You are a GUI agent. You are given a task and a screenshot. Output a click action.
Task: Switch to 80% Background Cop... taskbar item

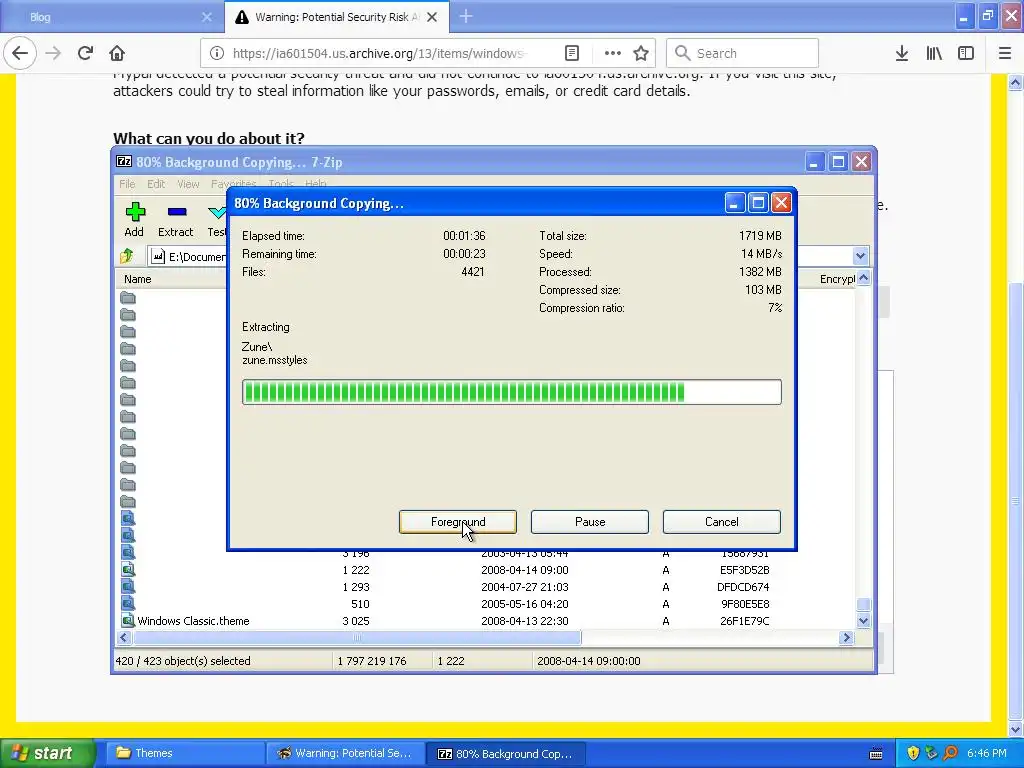click(x=505, y=753)
